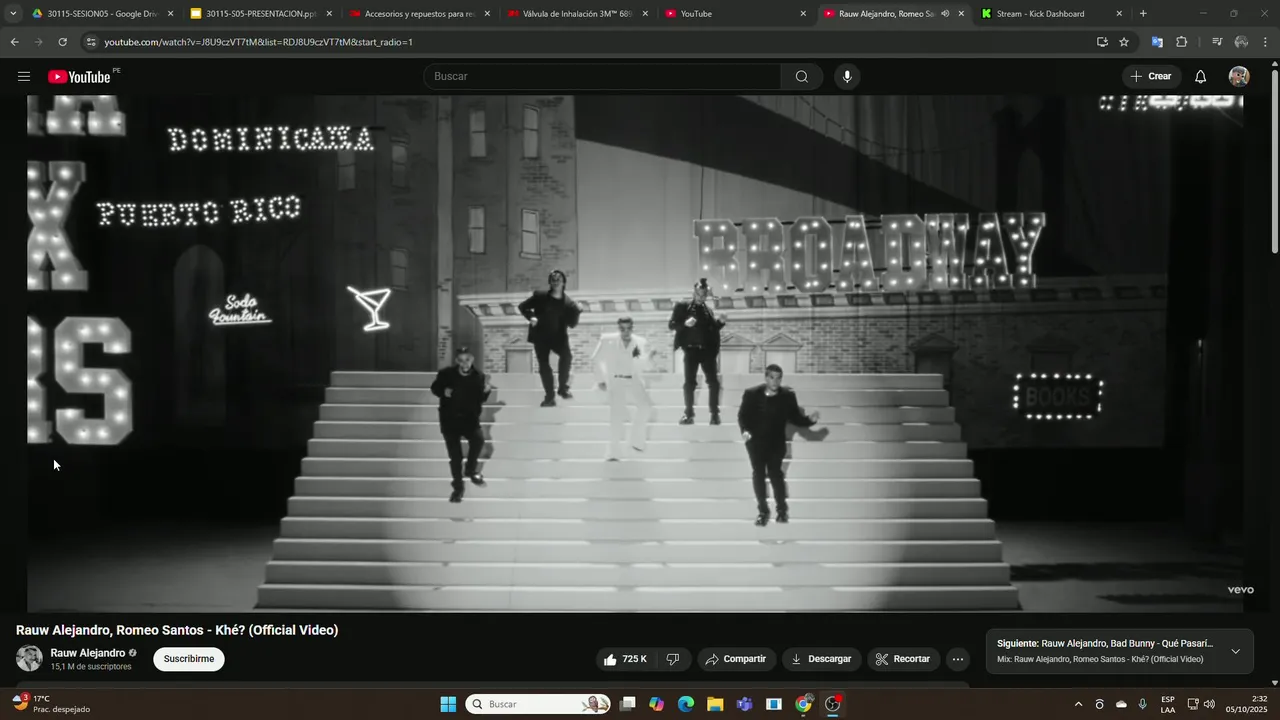Click Descargar to download video
Screen dimensions: 1280x720
point(821,659)
